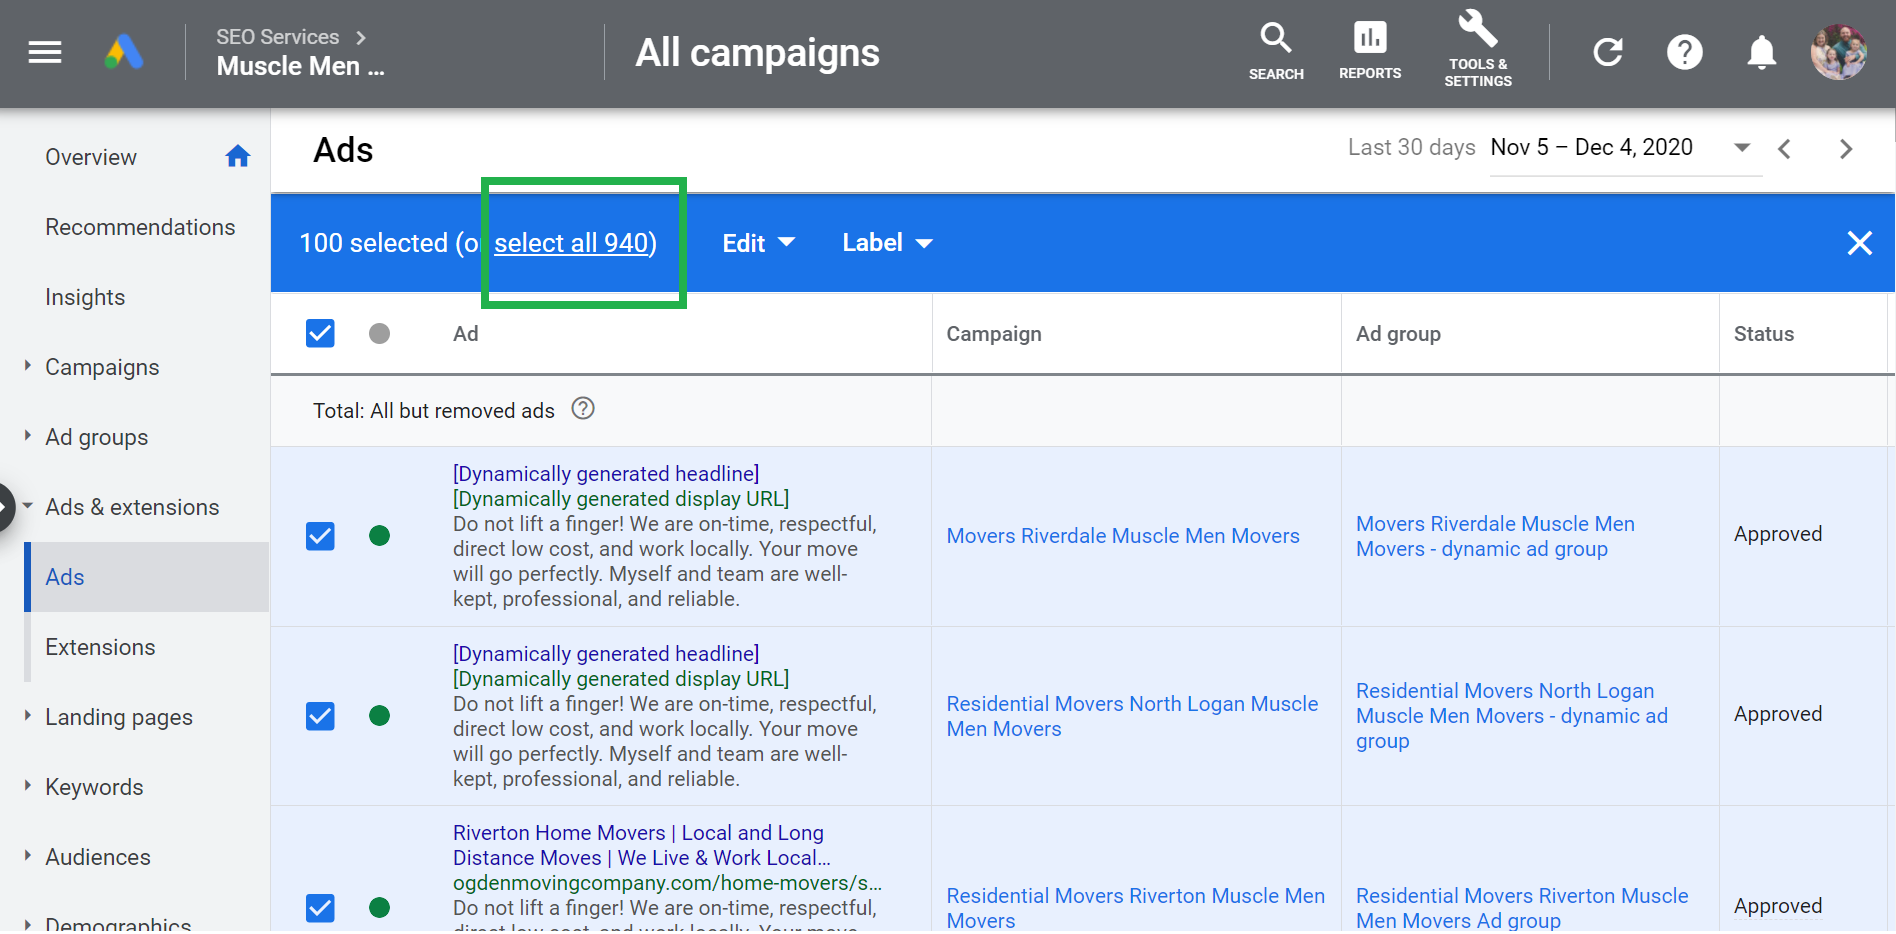Image resolution: width=1896 pixels, height=934 pixels.
Task: Close the blue selection bar
Action: (x=1860, y=243)
